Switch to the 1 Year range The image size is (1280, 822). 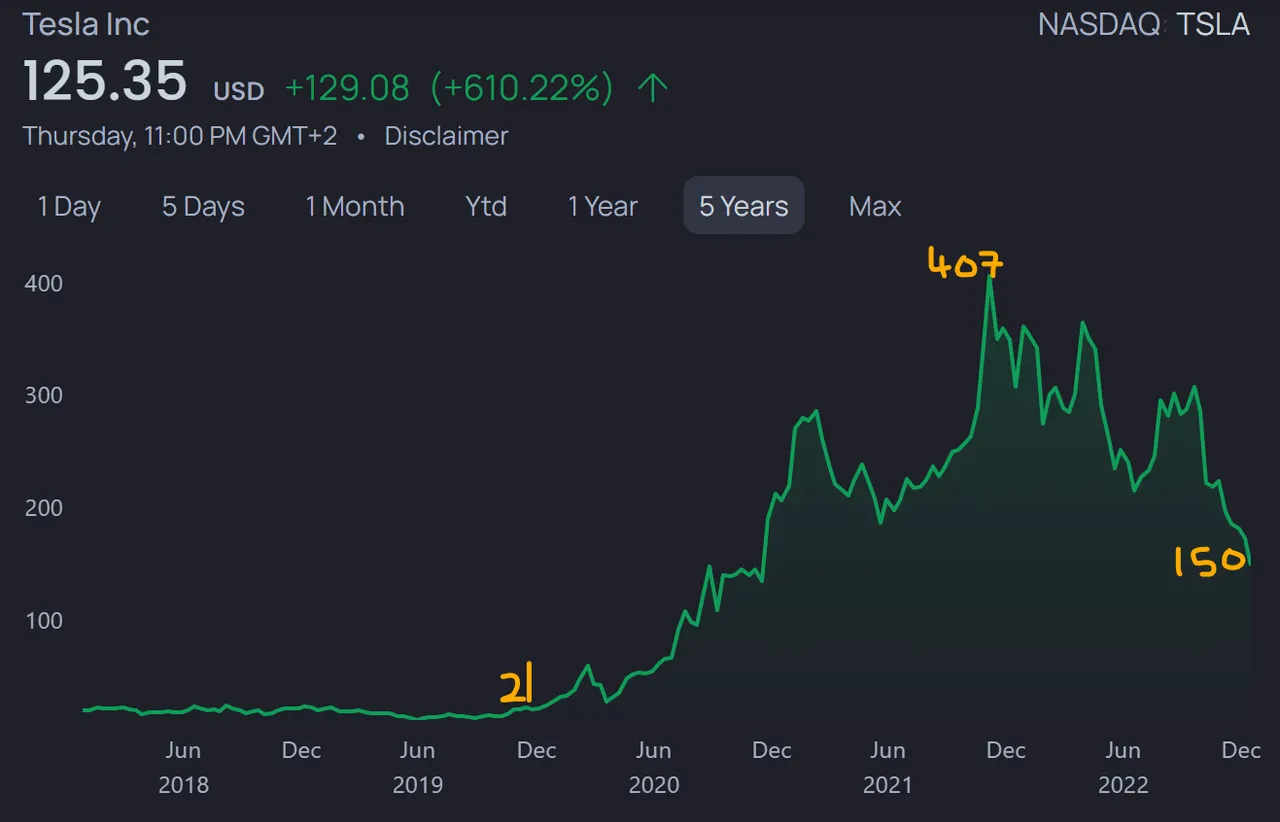point(603,206)
